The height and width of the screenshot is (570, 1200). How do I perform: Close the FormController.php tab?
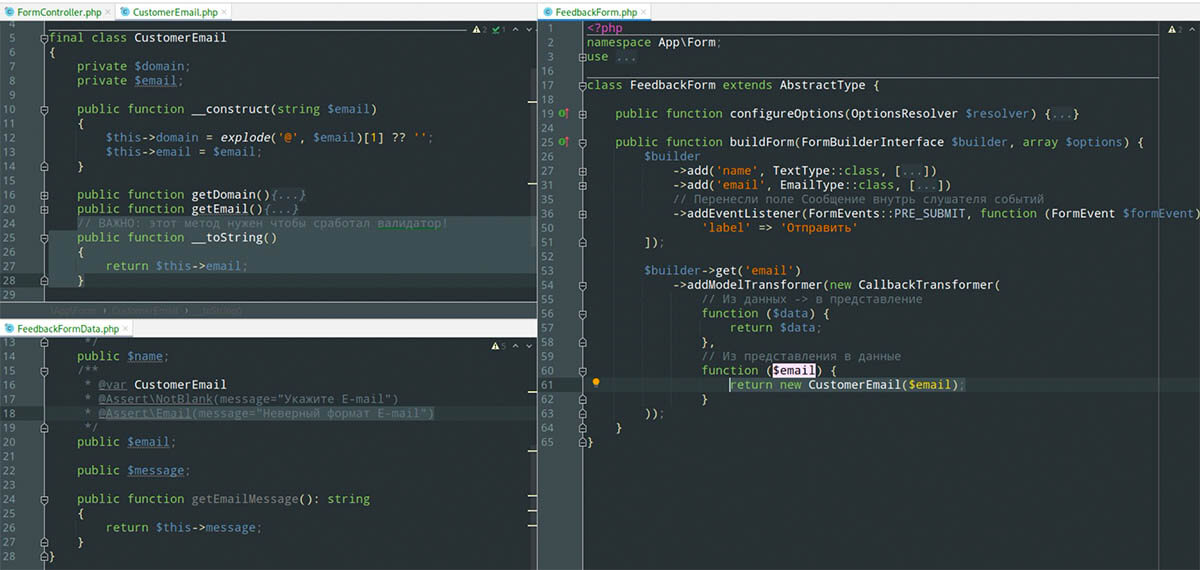tap(109, 12)
